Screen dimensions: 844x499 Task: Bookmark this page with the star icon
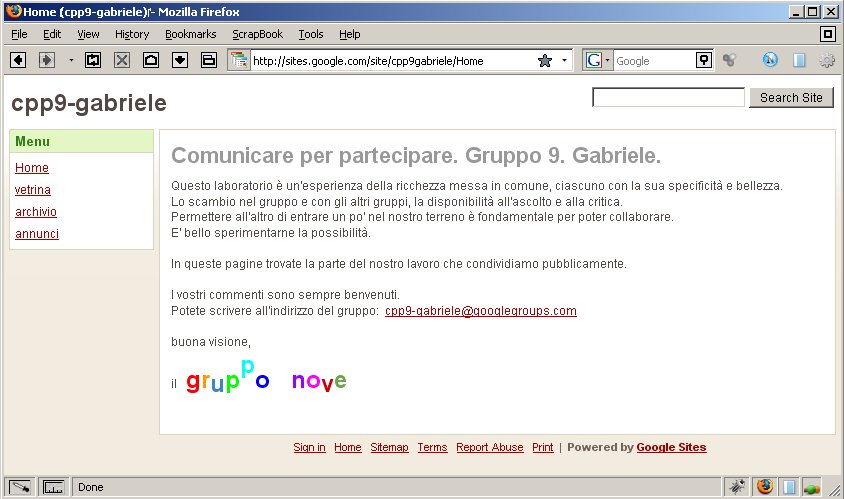click(x=544, y=61)
